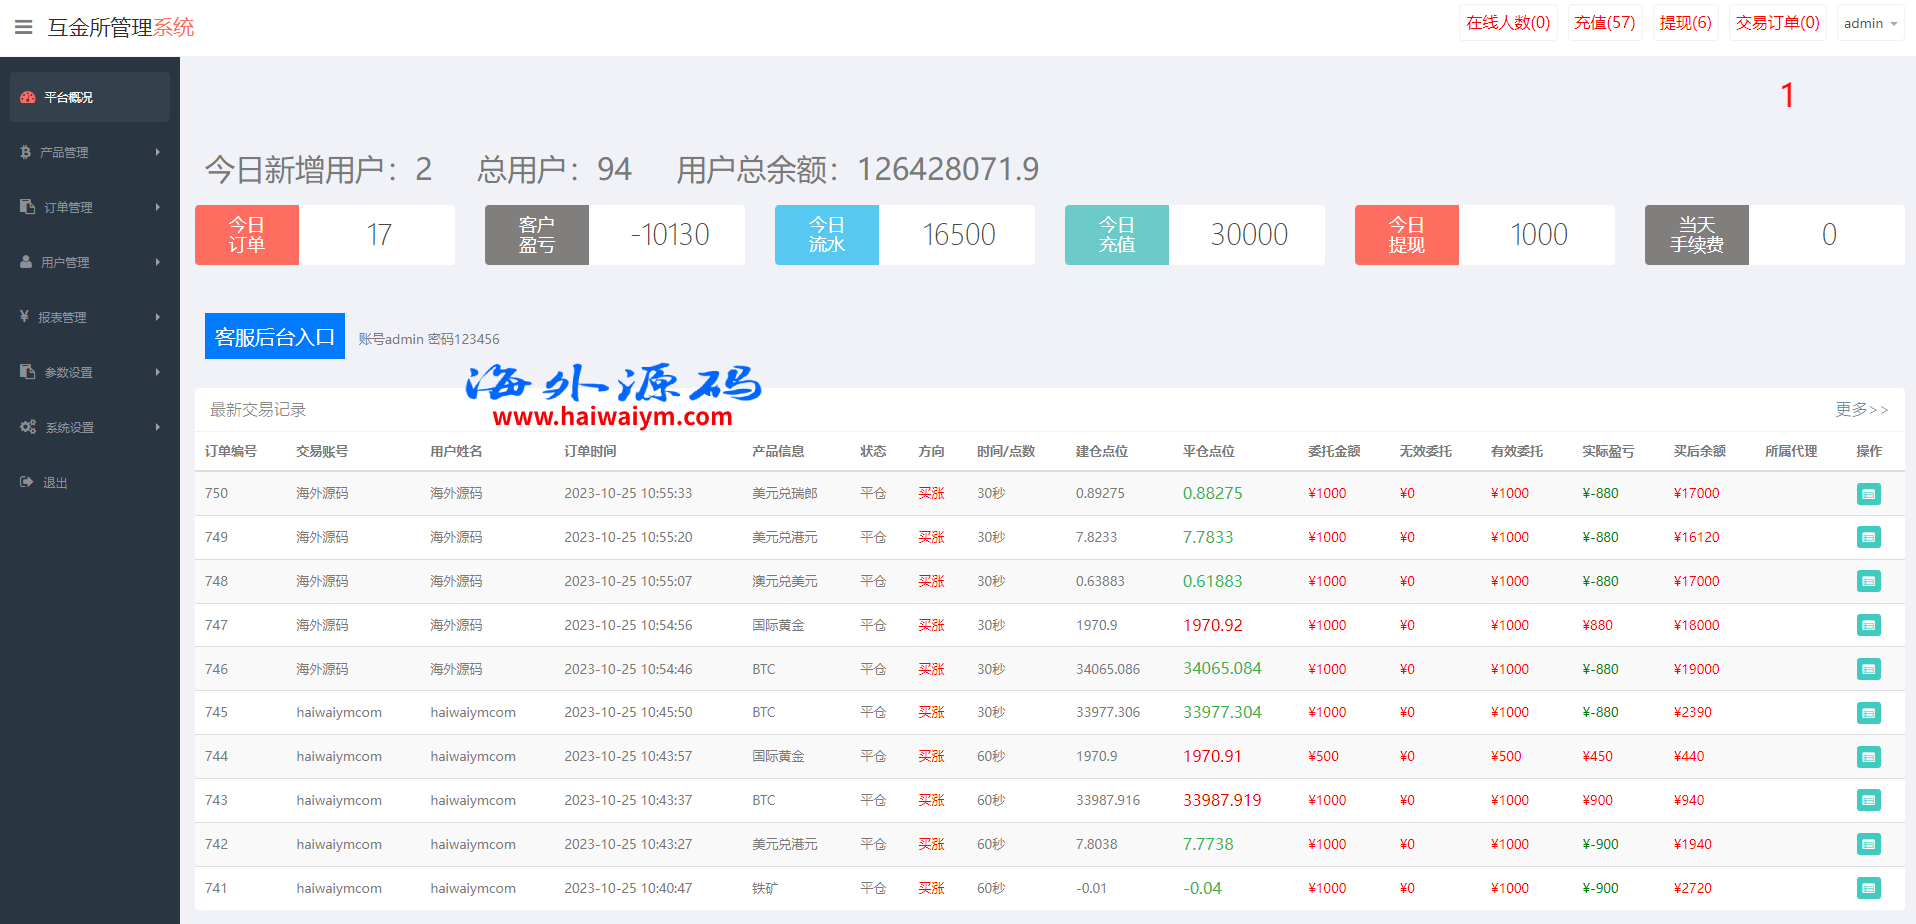Click the gears icon for 系统设置
Viewport: 1916px width, 924px height.
28,427
